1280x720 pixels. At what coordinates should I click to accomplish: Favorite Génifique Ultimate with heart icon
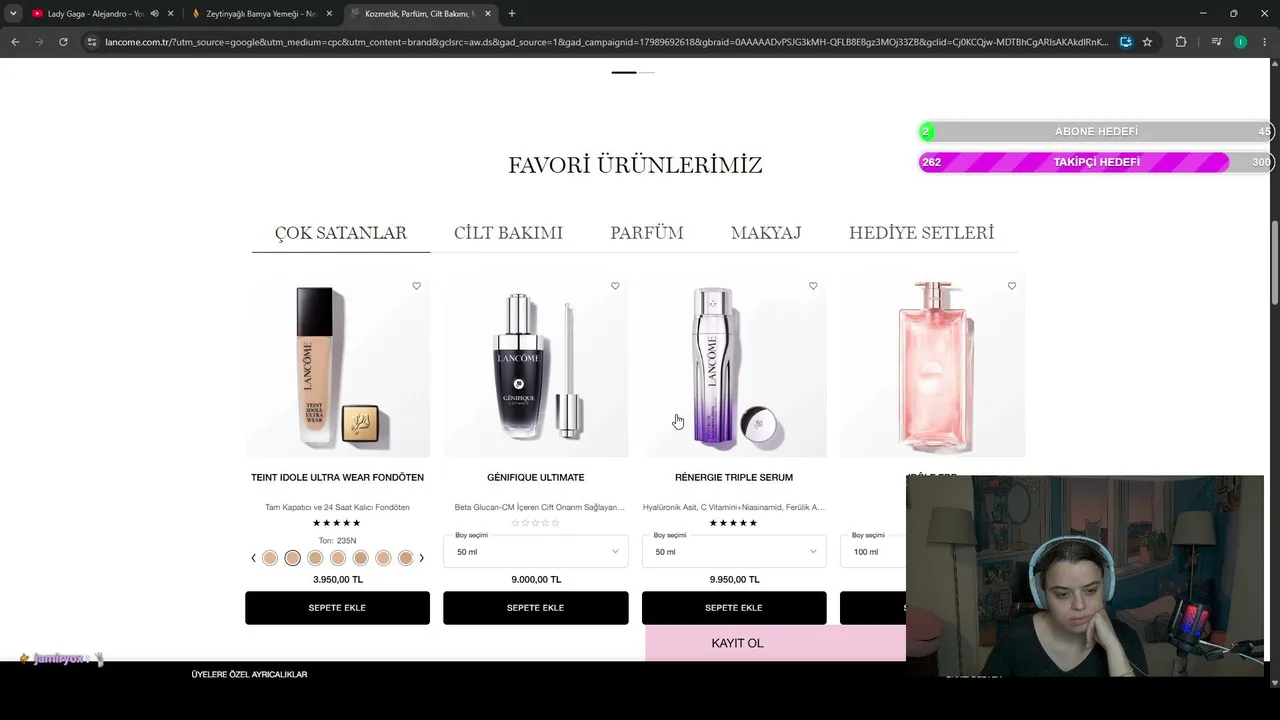tap(615, 286)
